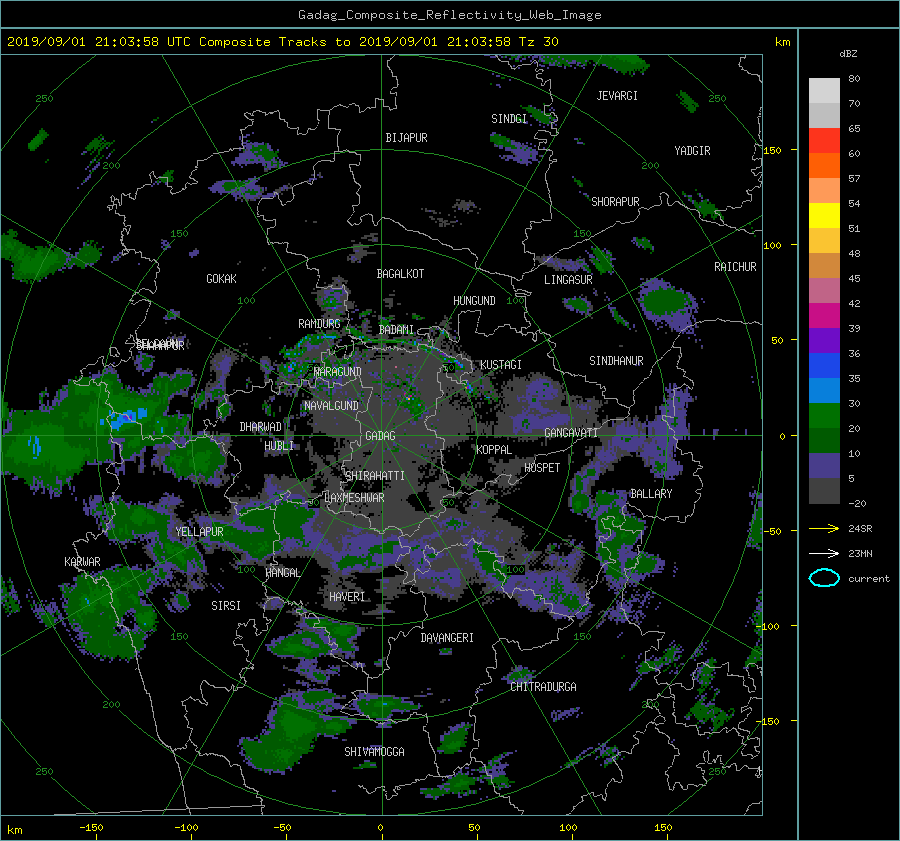Pick the light gray 70-80 dBZ swatch
The height and width of the screenshot is (841, 900).
(x=824, y=91)
